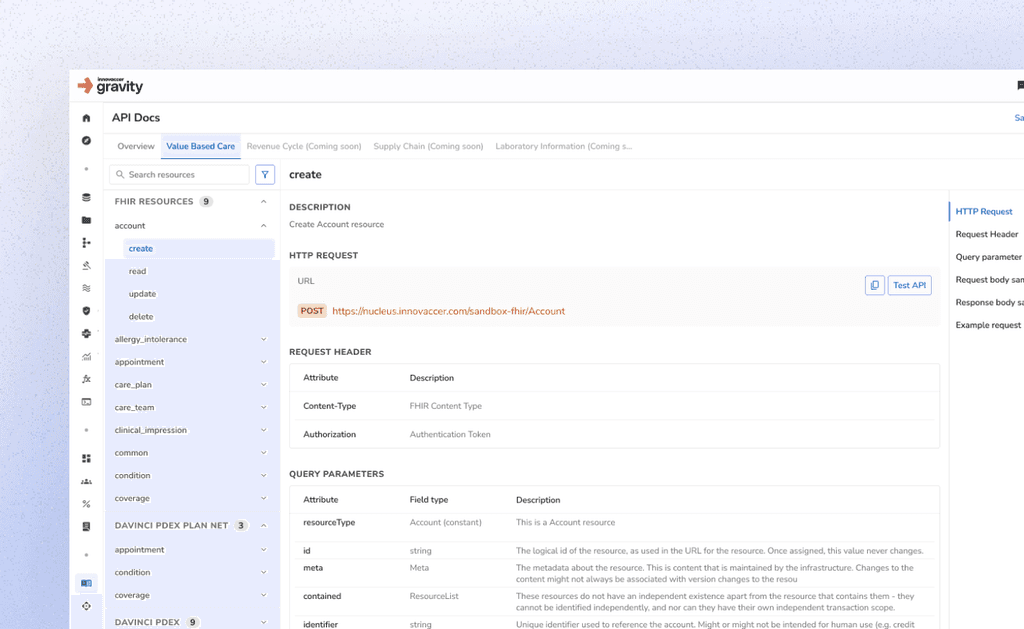Open the database stack icon
This screenshot has width=1024, height=629.
point(86,197)
